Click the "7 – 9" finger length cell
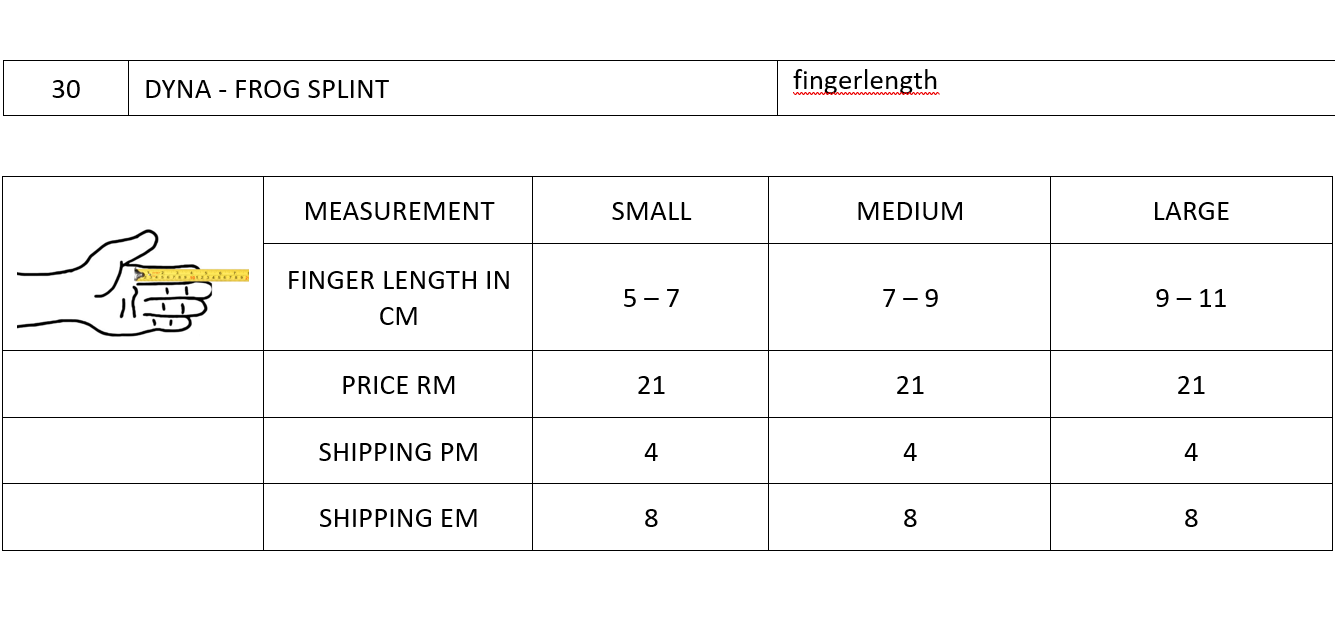The height and width of the screenshot is (643, 1335). (x=910, y=298)
